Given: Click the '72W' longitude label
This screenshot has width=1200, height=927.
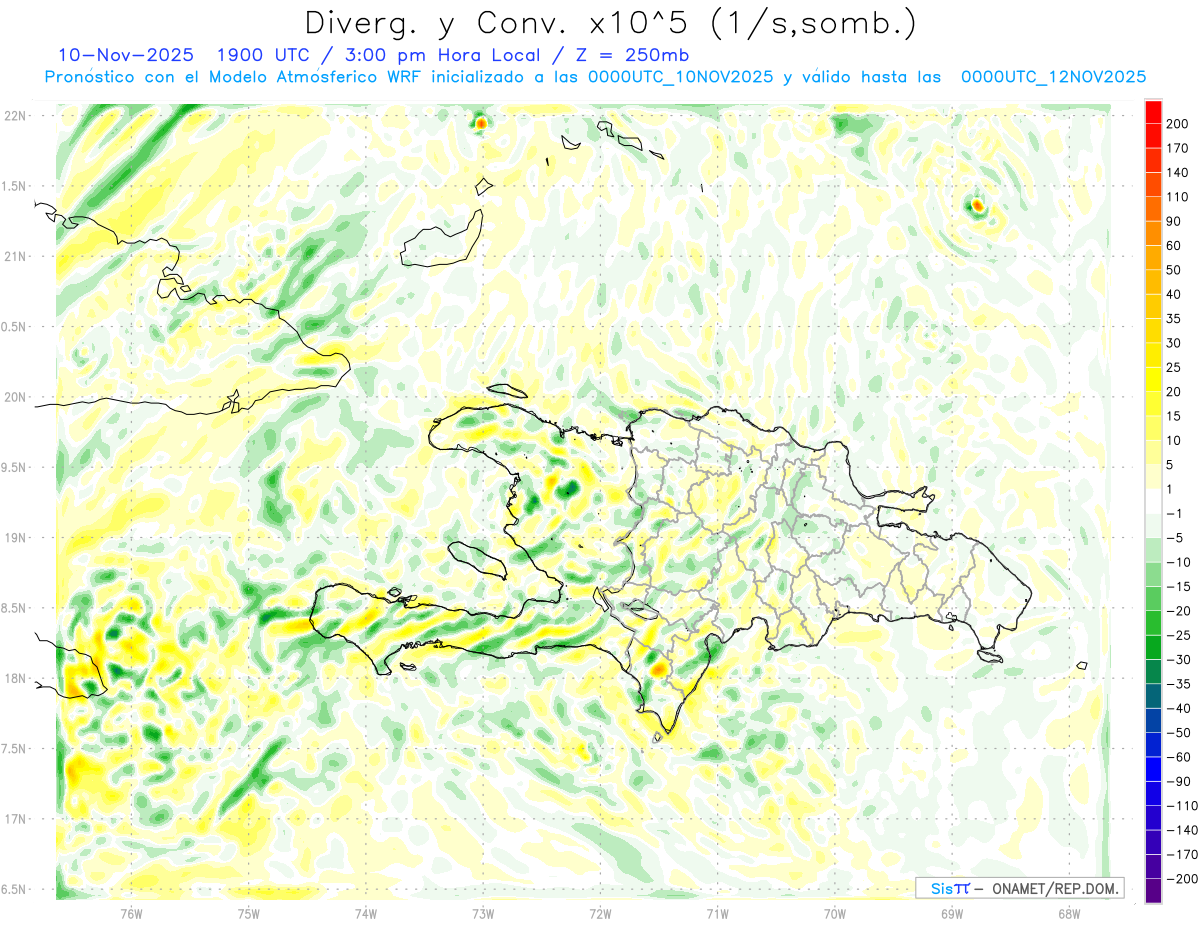Looking at the screenshot, I should coord(600,914).
